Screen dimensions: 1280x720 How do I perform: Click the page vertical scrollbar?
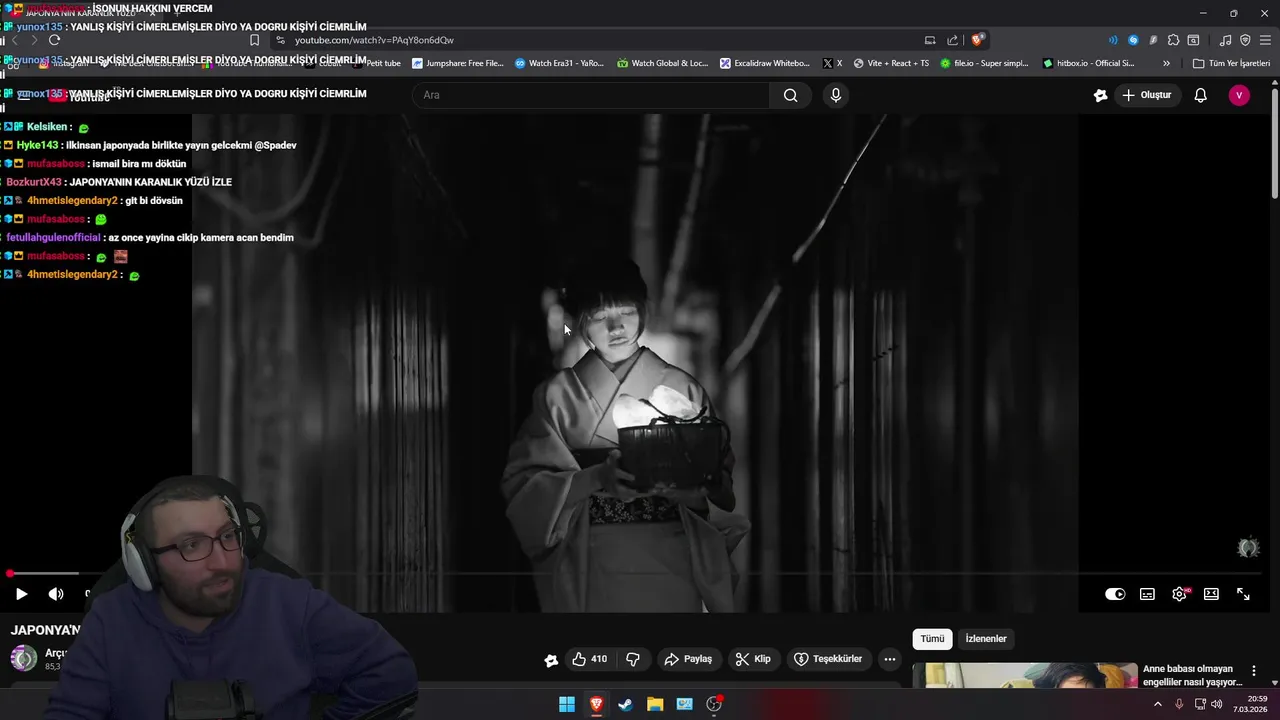(1275, 143)
